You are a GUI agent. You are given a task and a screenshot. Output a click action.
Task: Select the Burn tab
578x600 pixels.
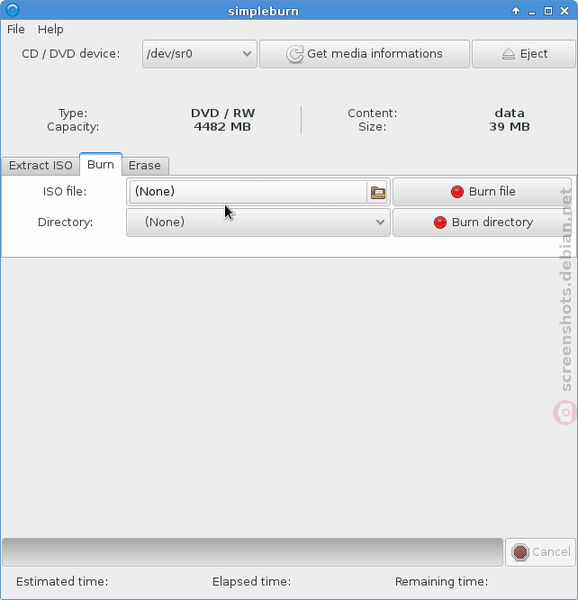click(x=101, y=165)
